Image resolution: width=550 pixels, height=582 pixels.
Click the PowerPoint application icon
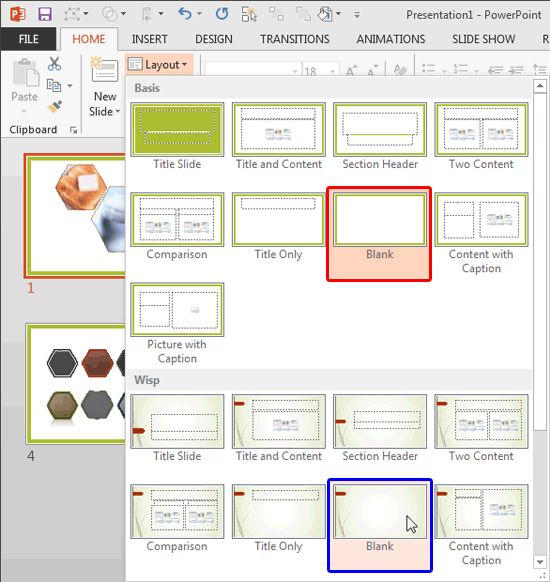17,14
